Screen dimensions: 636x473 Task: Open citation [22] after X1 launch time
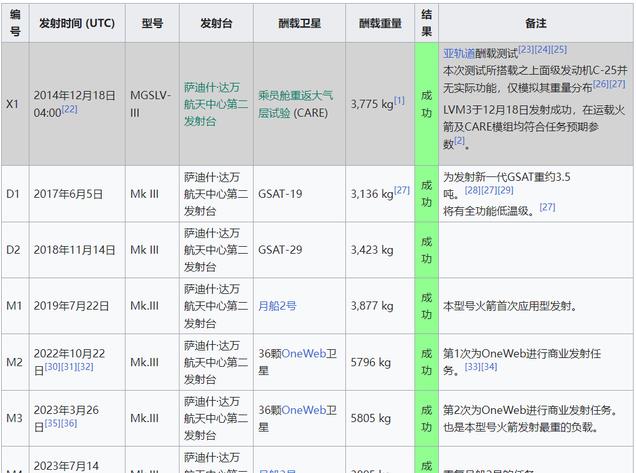(x=69, y=109)
